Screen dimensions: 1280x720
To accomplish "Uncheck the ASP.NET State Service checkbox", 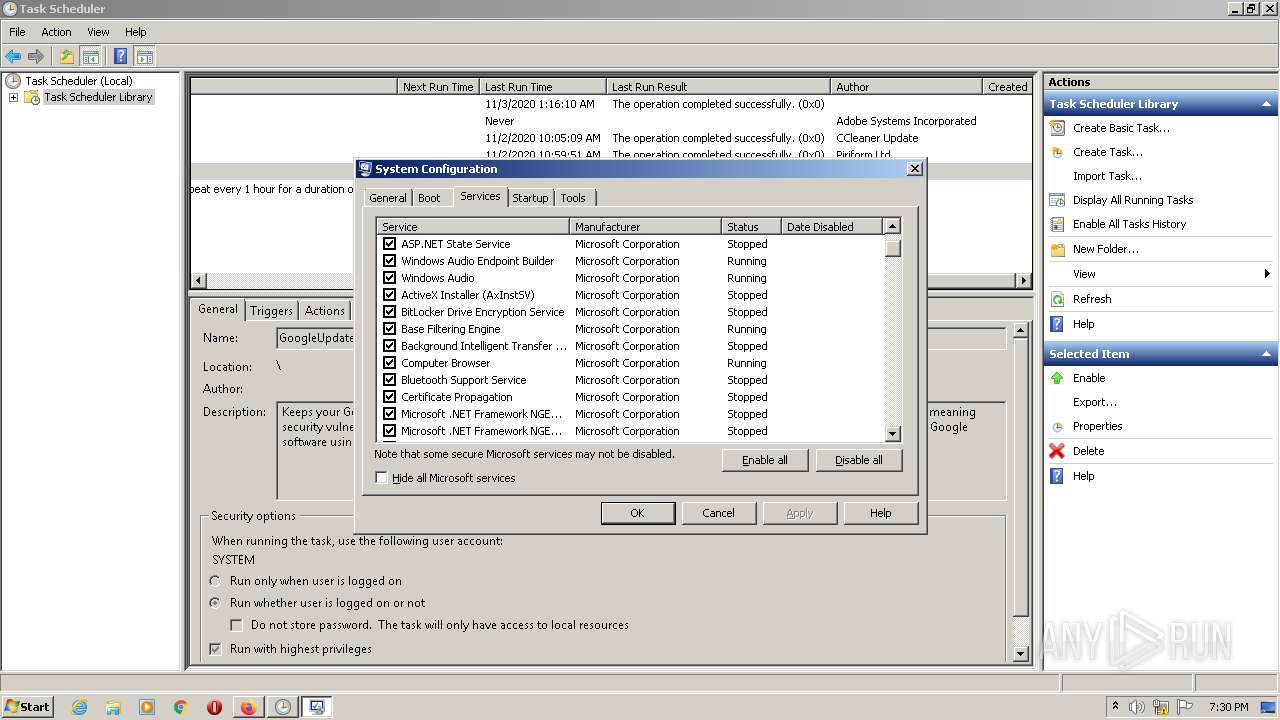I will [x=390, y=244].
